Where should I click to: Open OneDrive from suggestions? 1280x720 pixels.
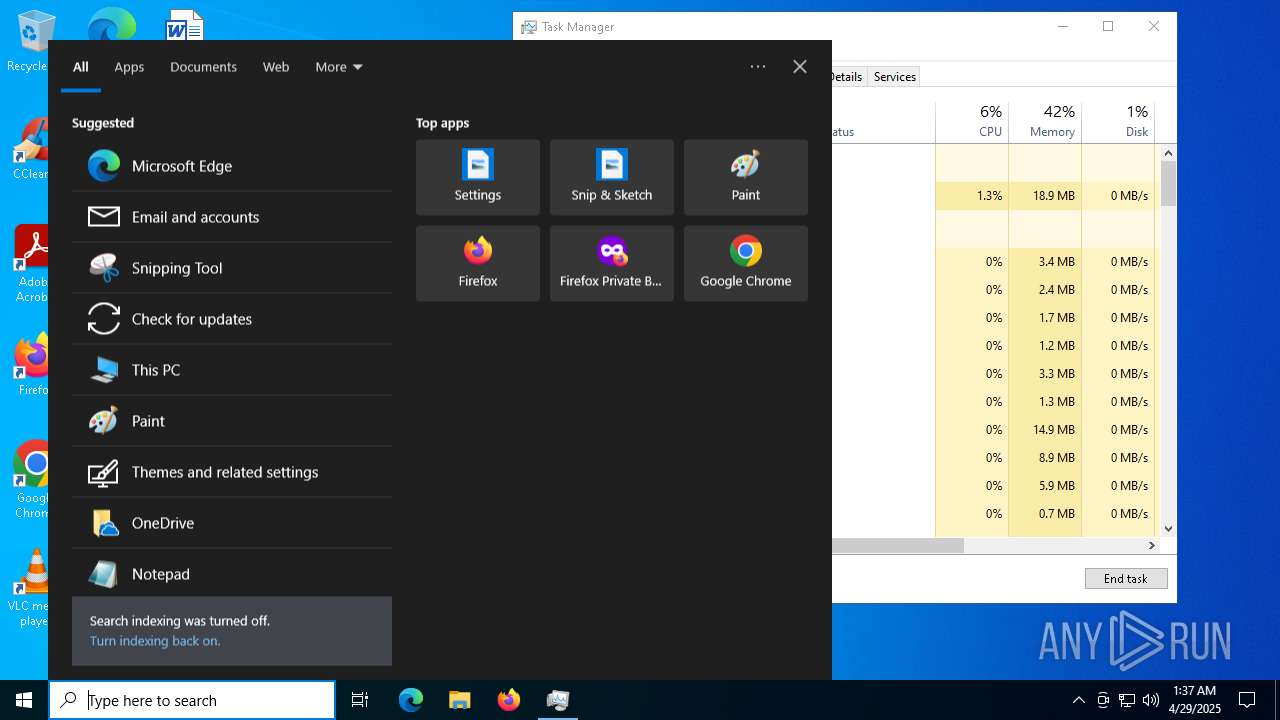[232, 523]
